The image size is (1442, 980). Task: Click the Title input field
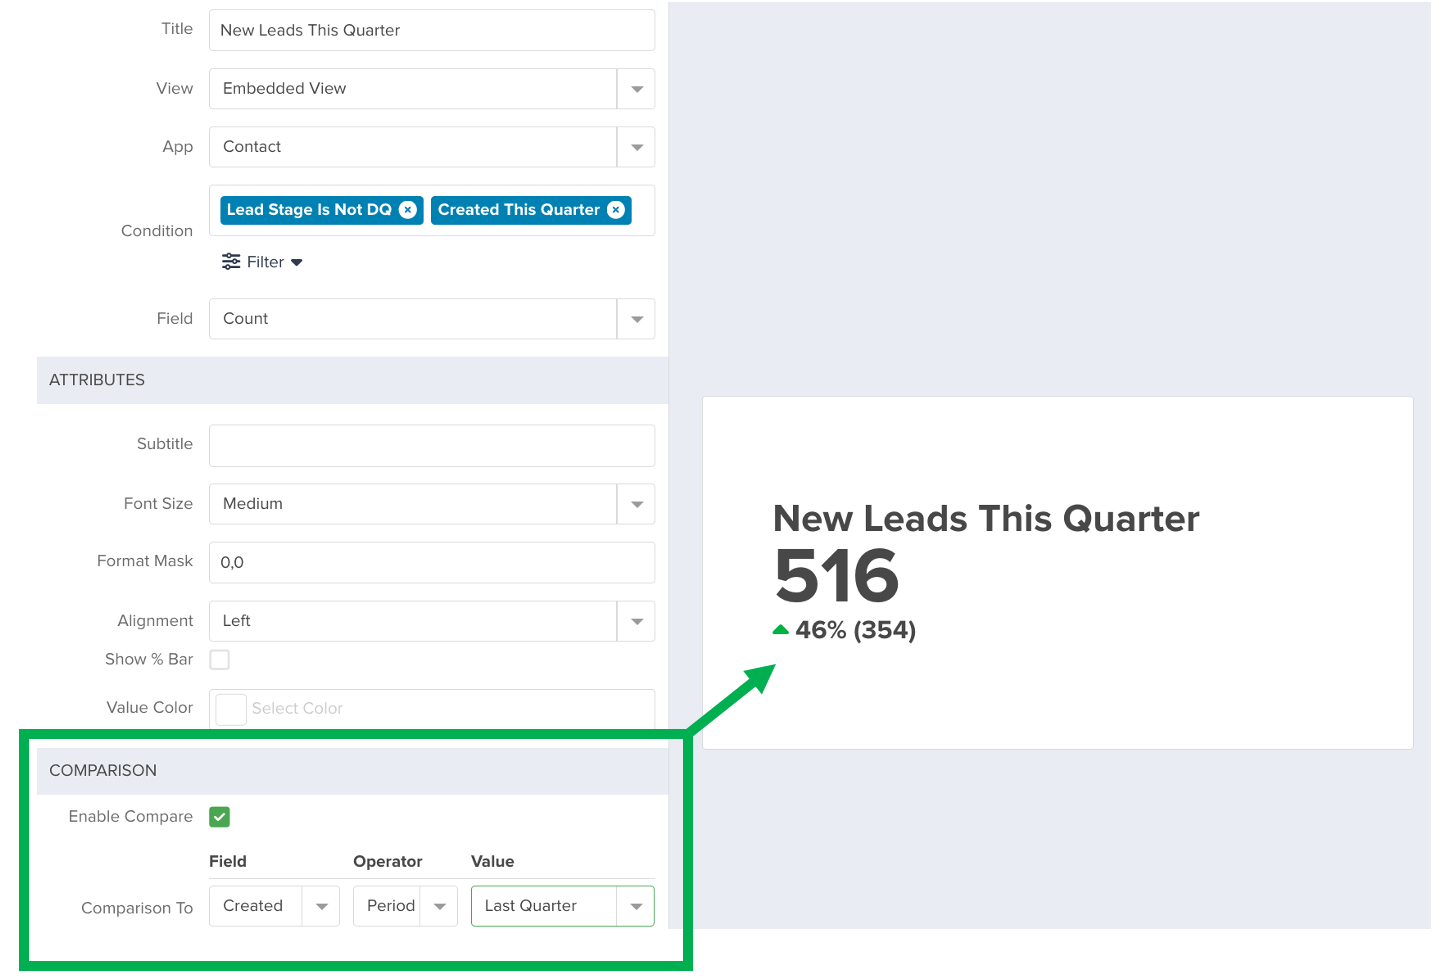point(432,30)
